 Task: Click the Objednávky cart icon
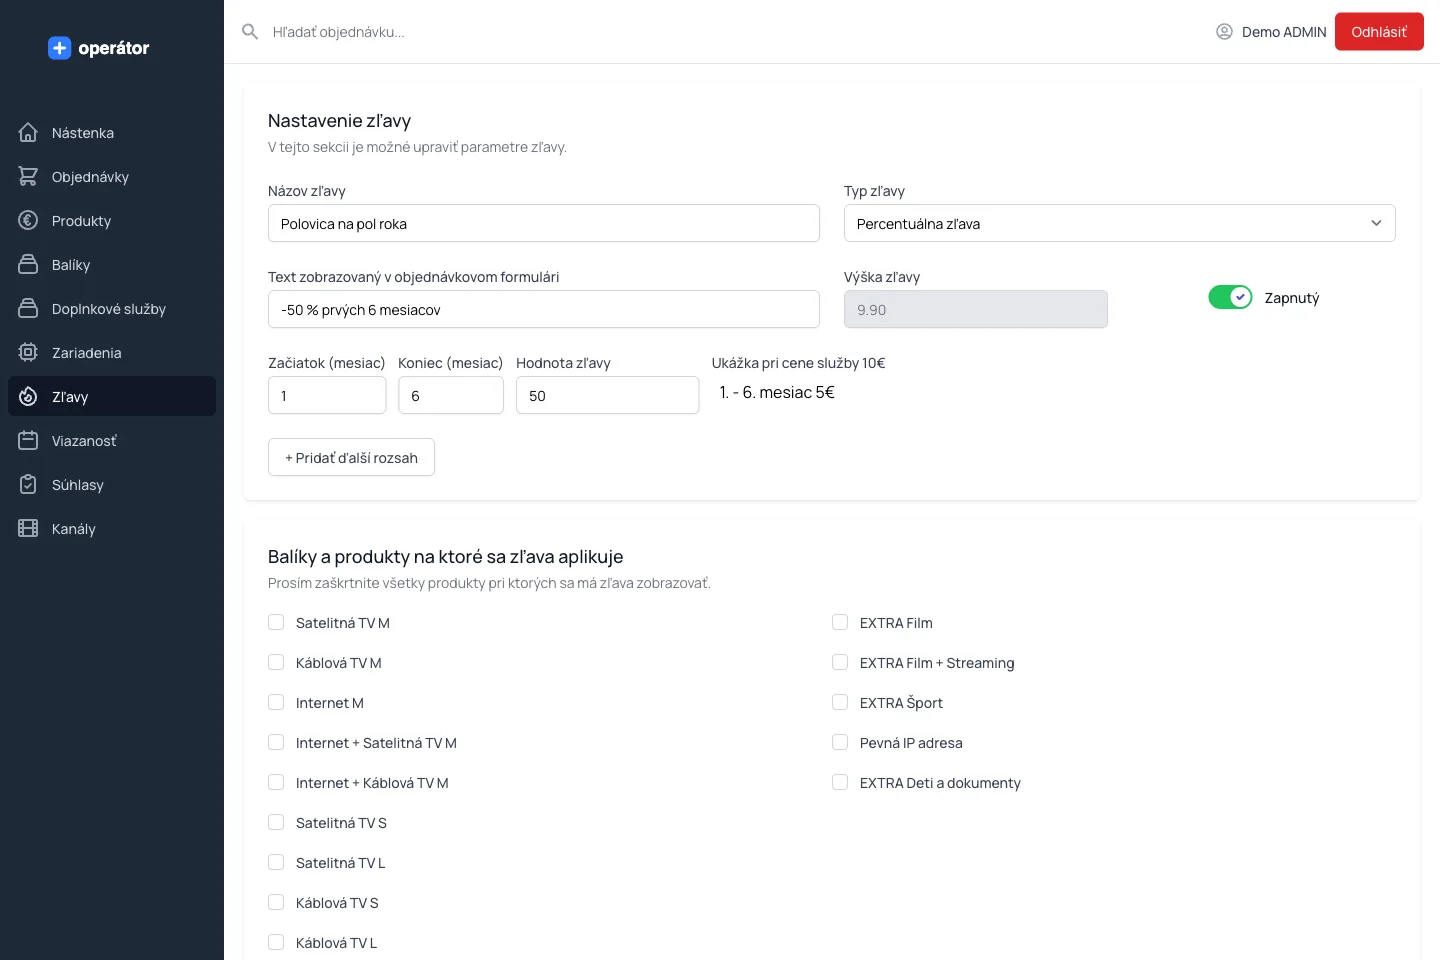[x=28, y=176]
